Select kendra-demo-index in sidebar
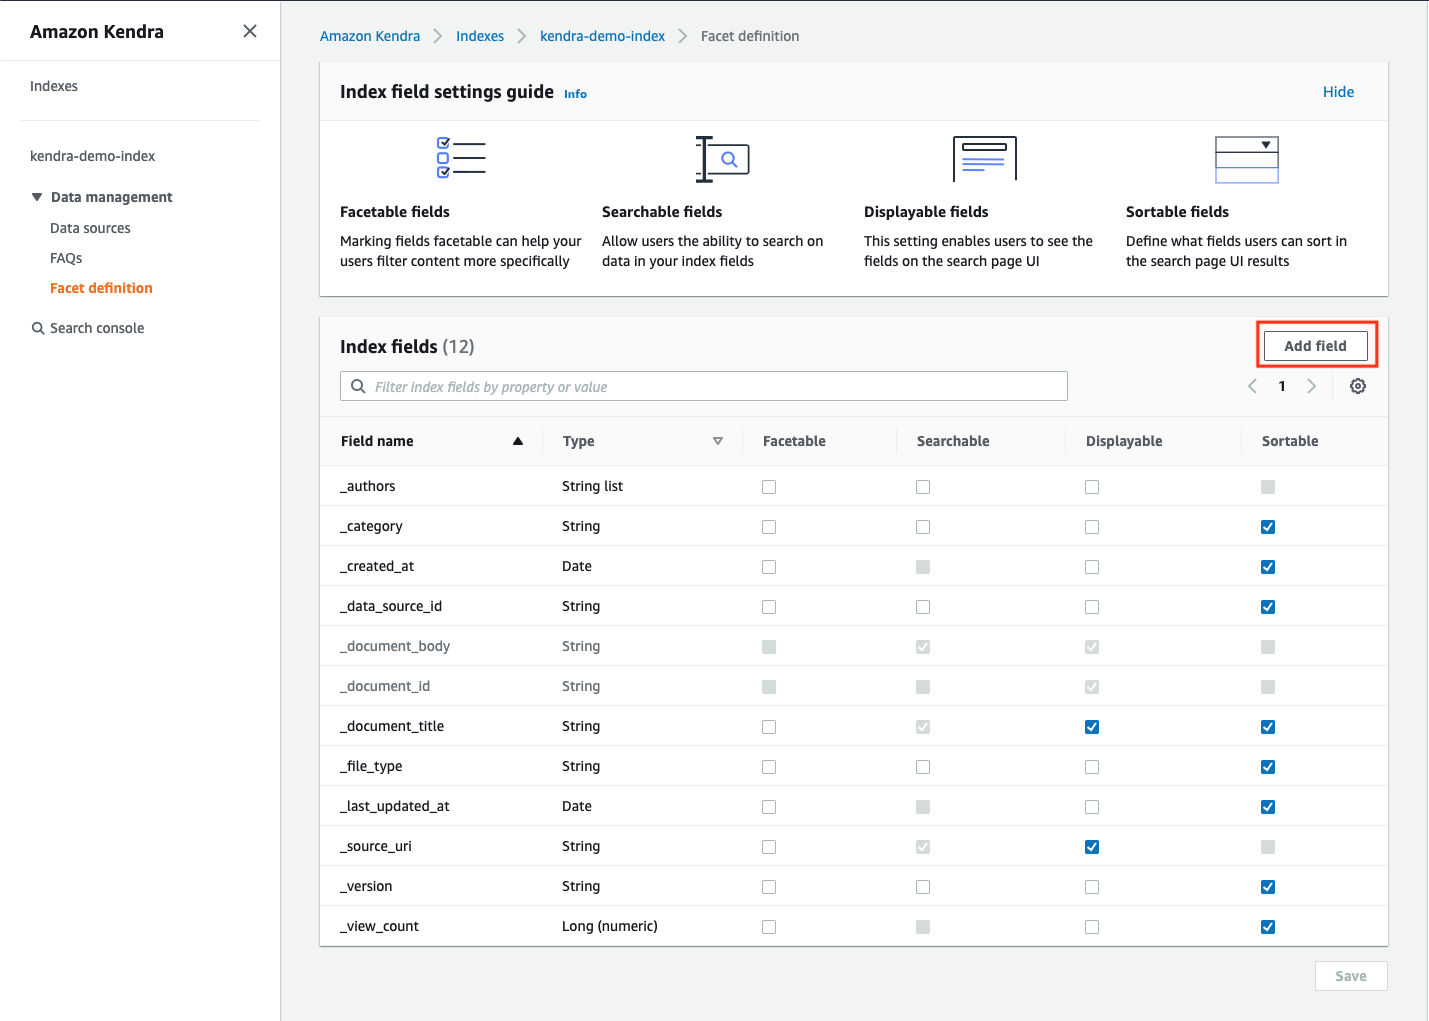Viewport: 1429px width, 1021px height. [x=93, y=156]
